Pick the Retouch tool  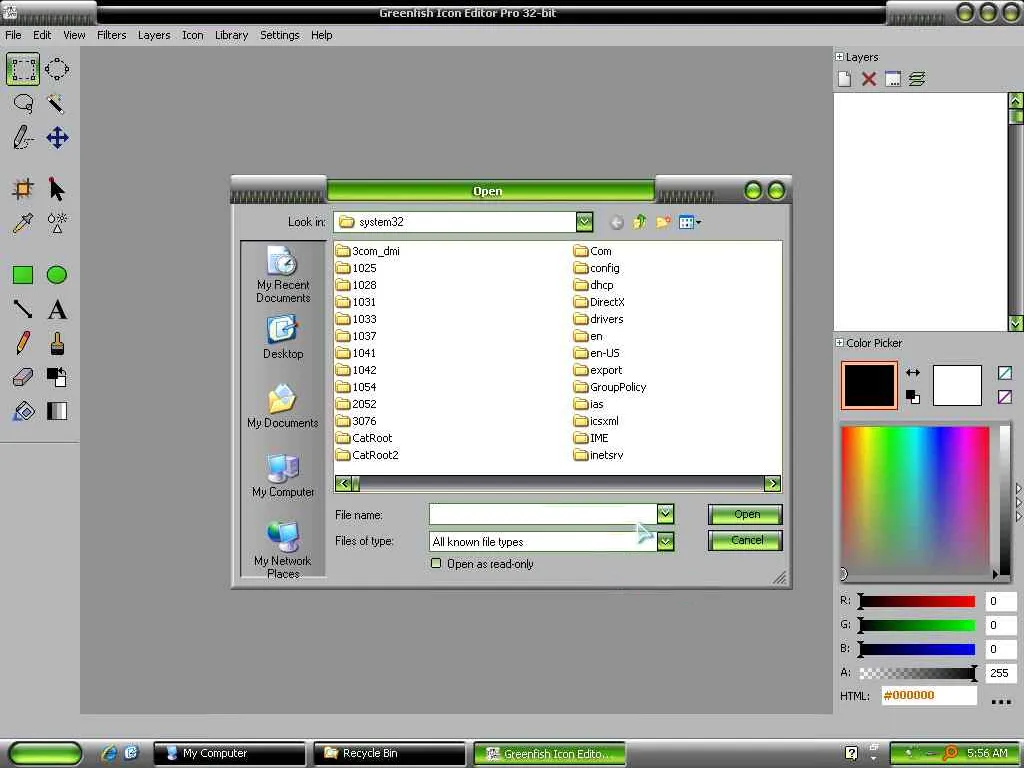57,223
